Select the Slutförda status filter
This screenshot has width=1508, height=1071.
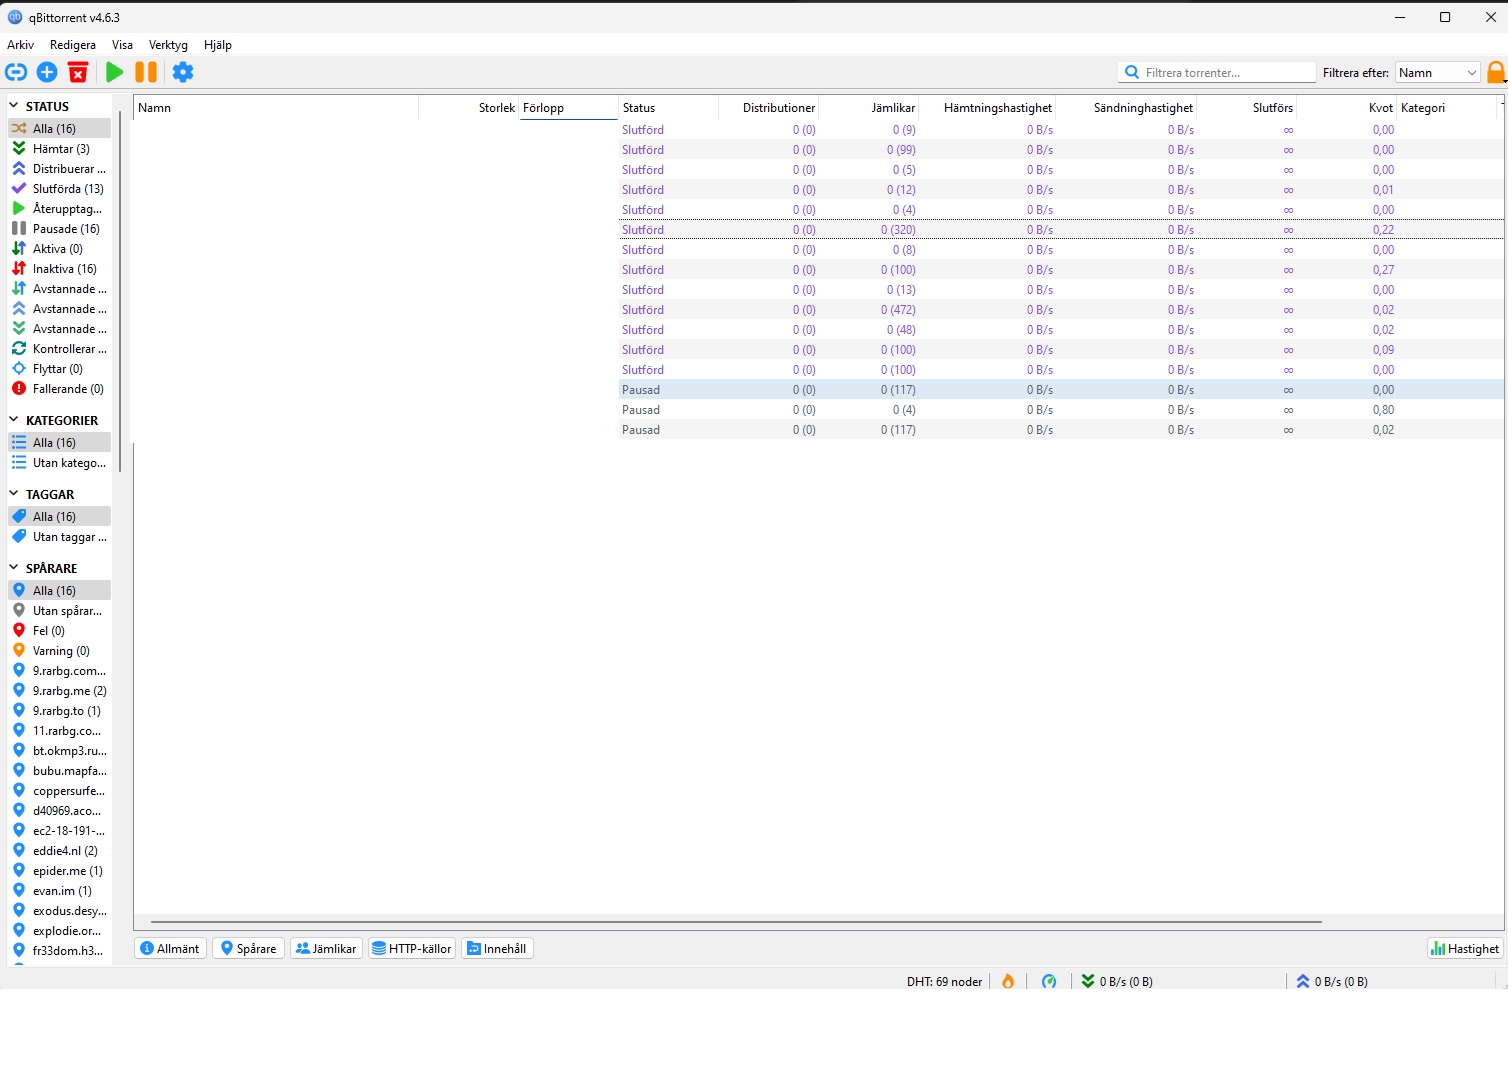tap(60, 188)
